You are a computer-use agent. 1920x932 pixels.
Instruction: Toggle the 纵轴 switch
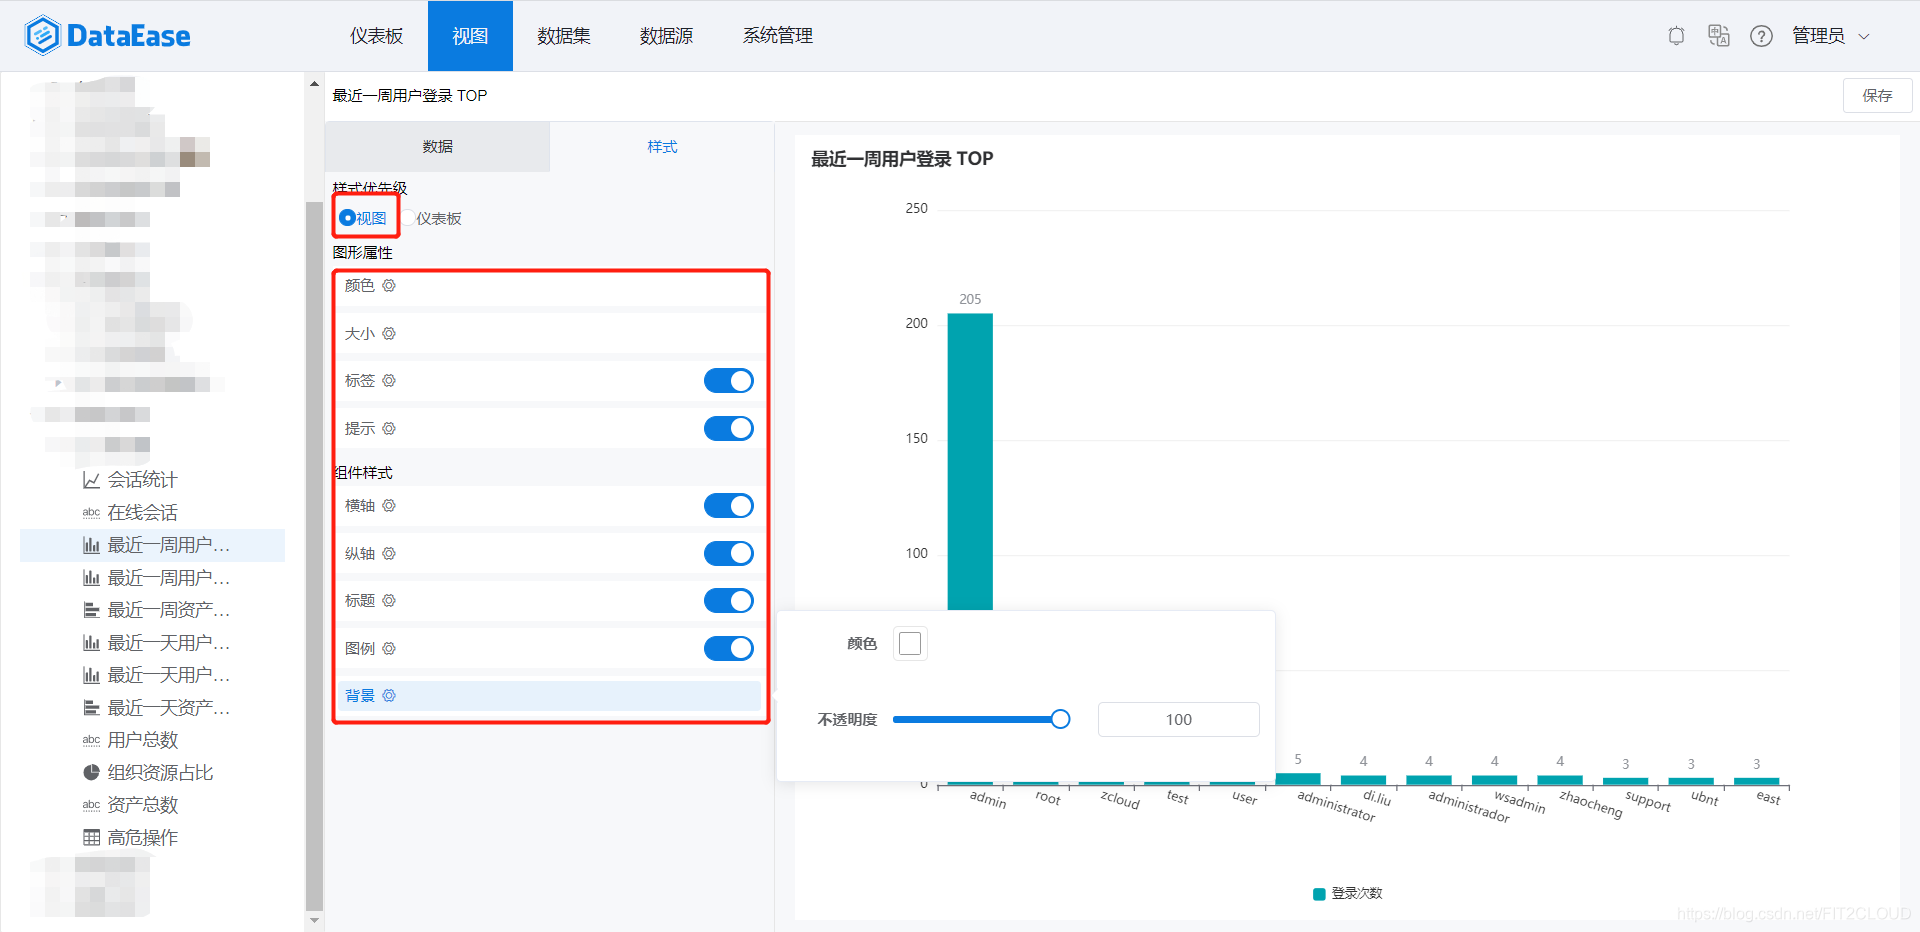pyautogui.click(x=729, y=554)
